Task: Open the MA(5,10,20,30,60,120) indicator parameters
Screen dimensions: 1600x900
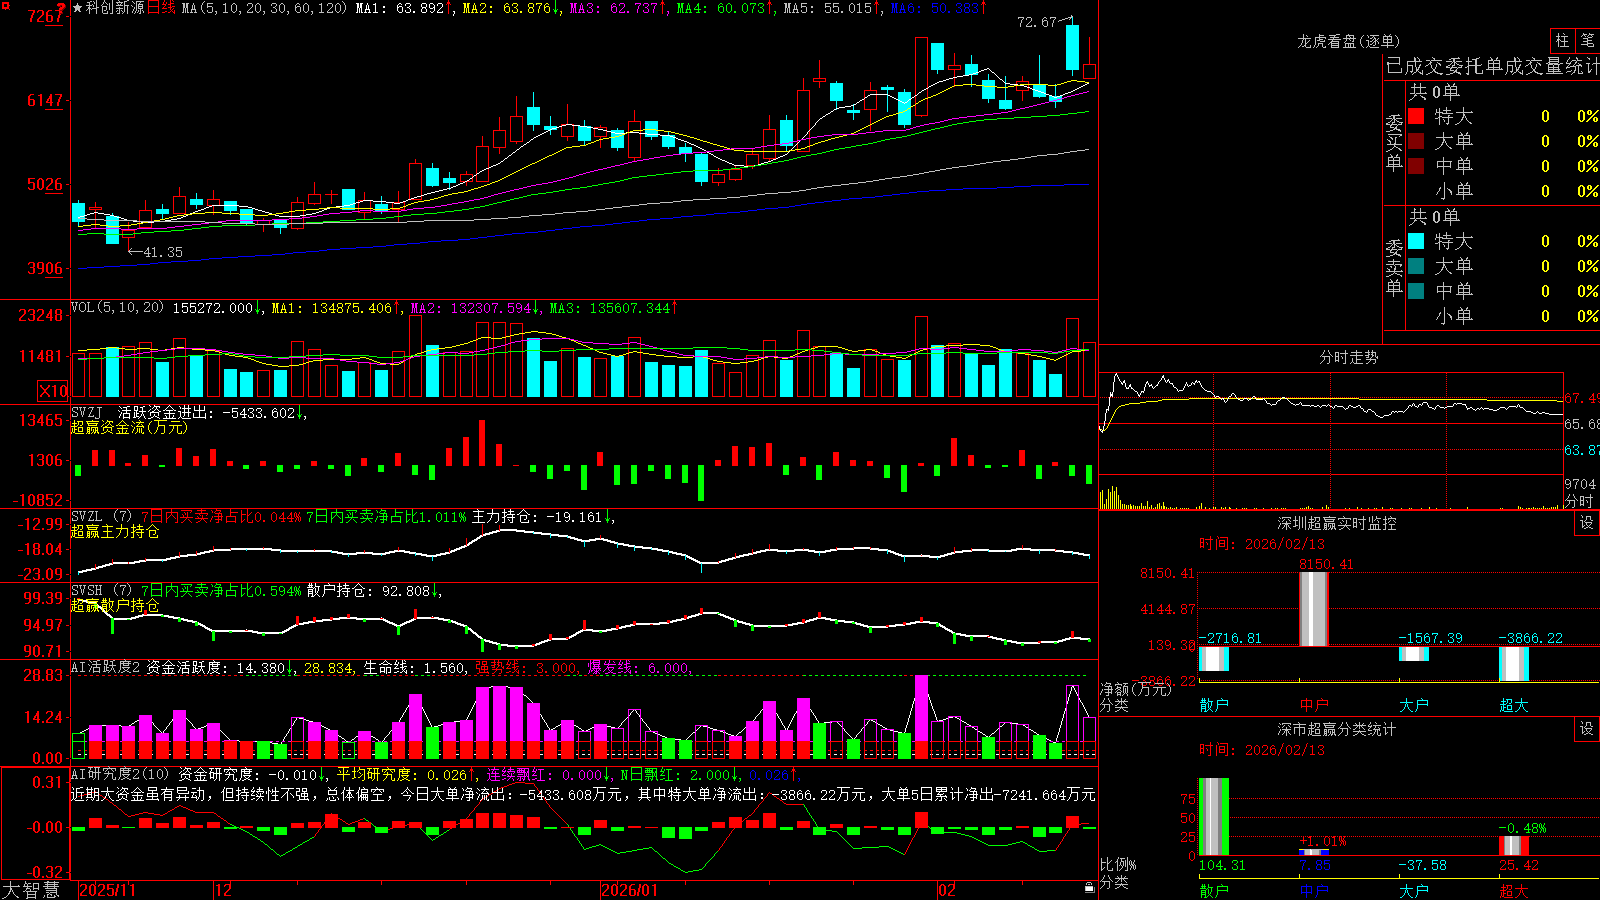Action: tap(265, 8)
